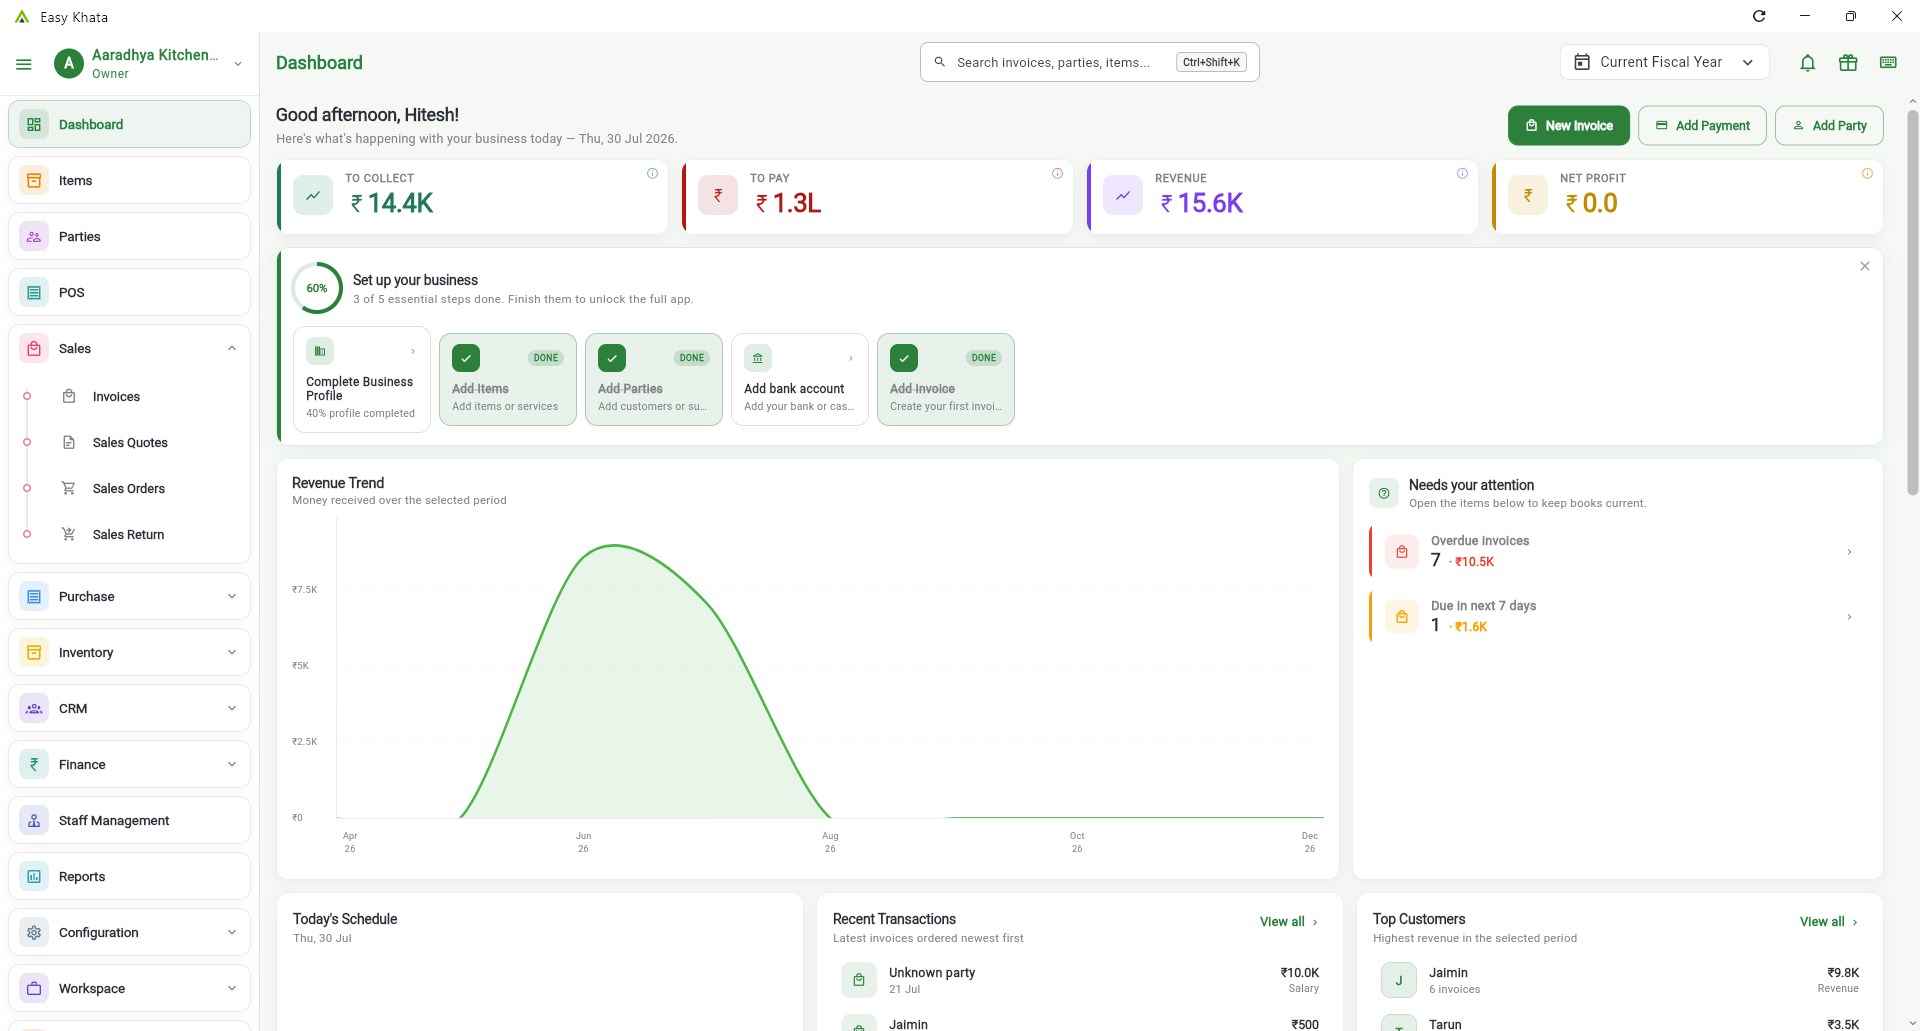1920x1031 pixels.
Task: Go to Invoices under Sales
Action: (116, 397)
